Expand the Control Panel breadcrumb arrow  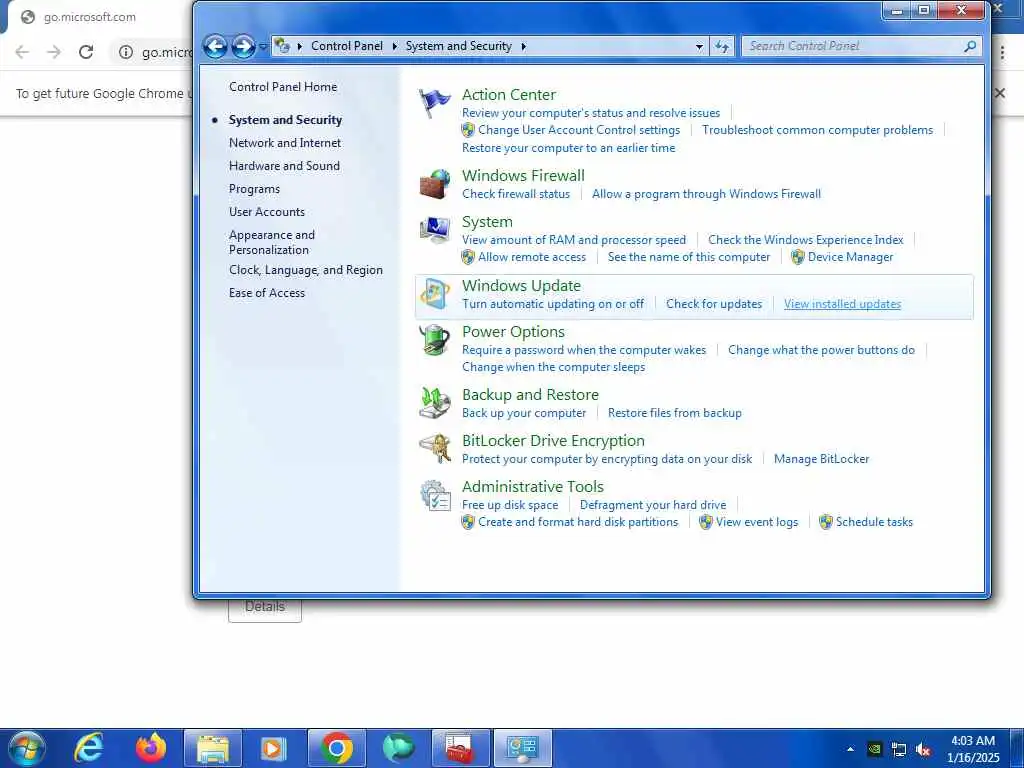[x=394, y=46]
